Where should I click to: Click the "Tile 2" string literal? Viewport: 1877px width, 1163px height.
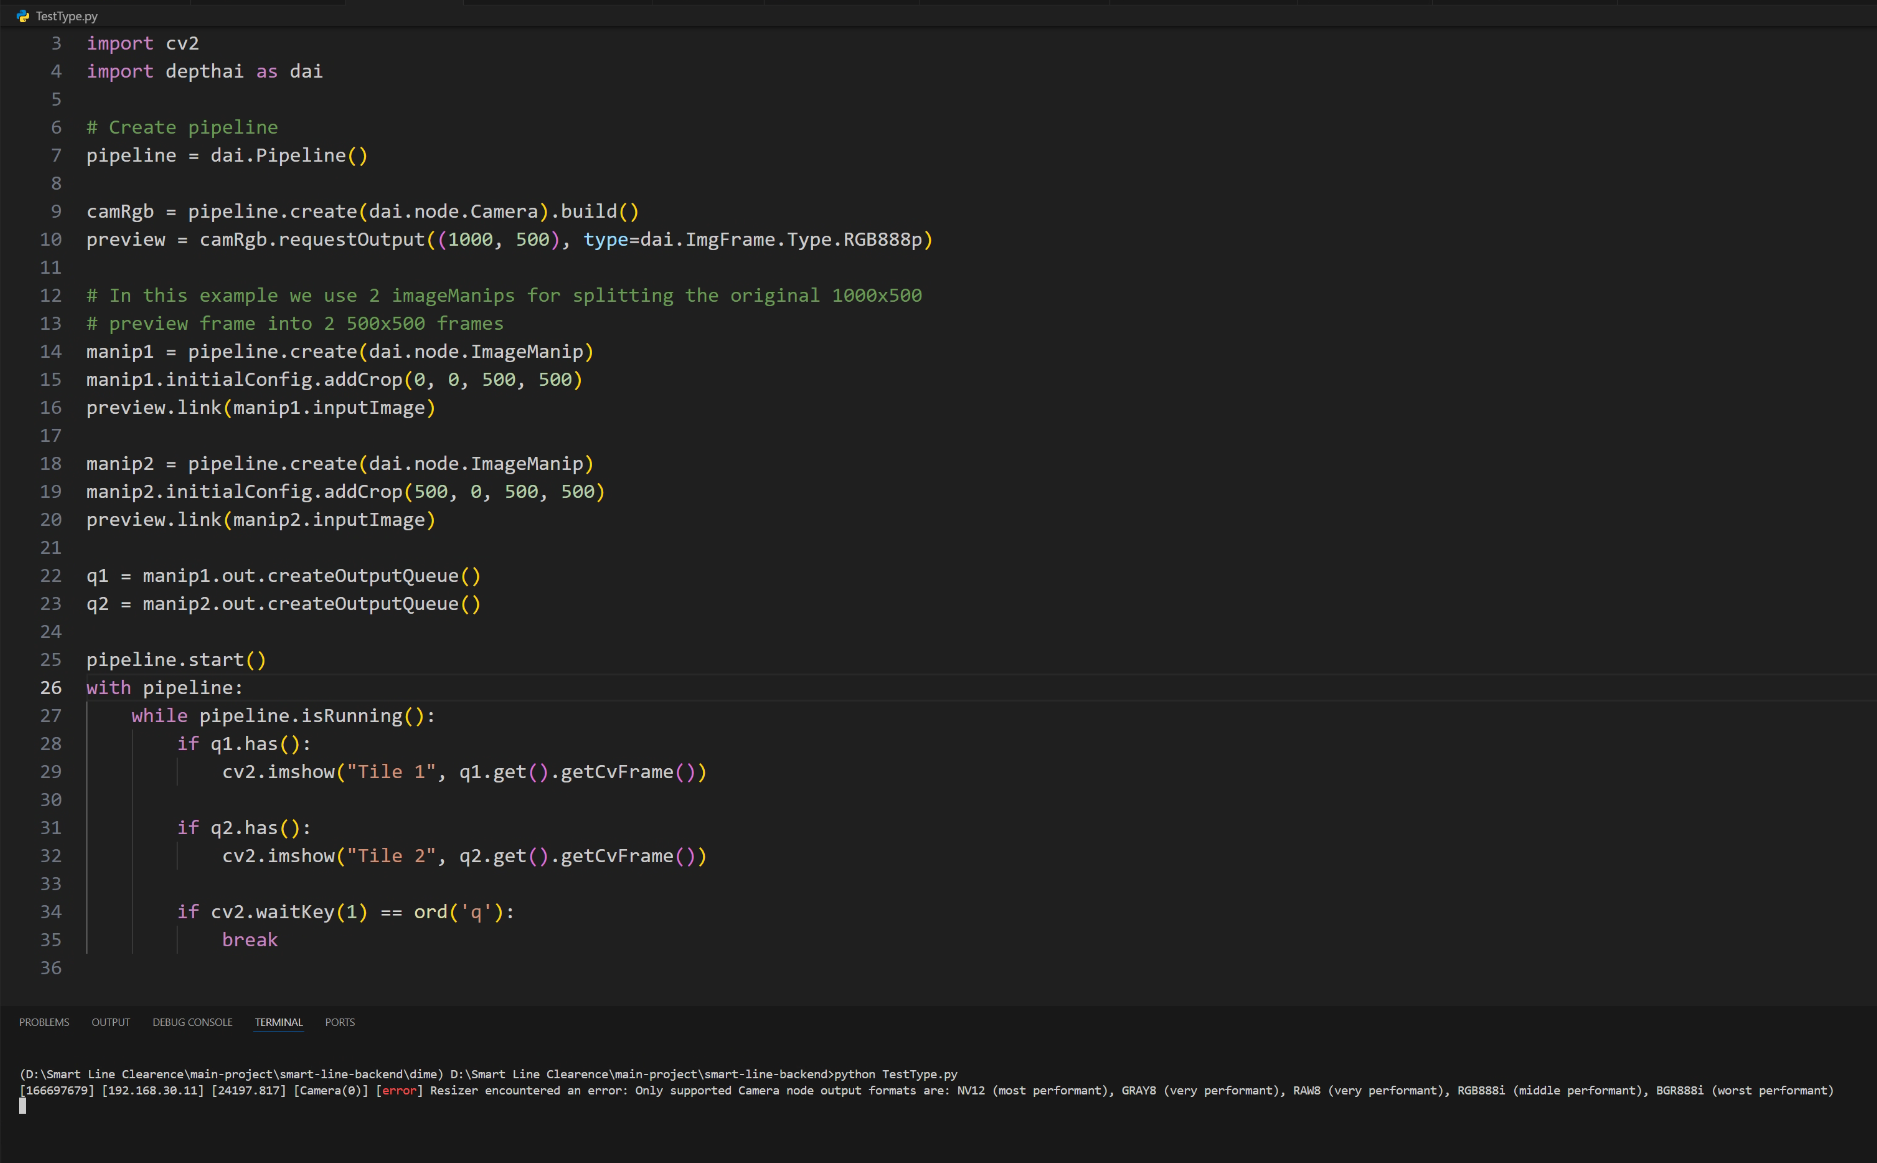(x=391, y=856)
